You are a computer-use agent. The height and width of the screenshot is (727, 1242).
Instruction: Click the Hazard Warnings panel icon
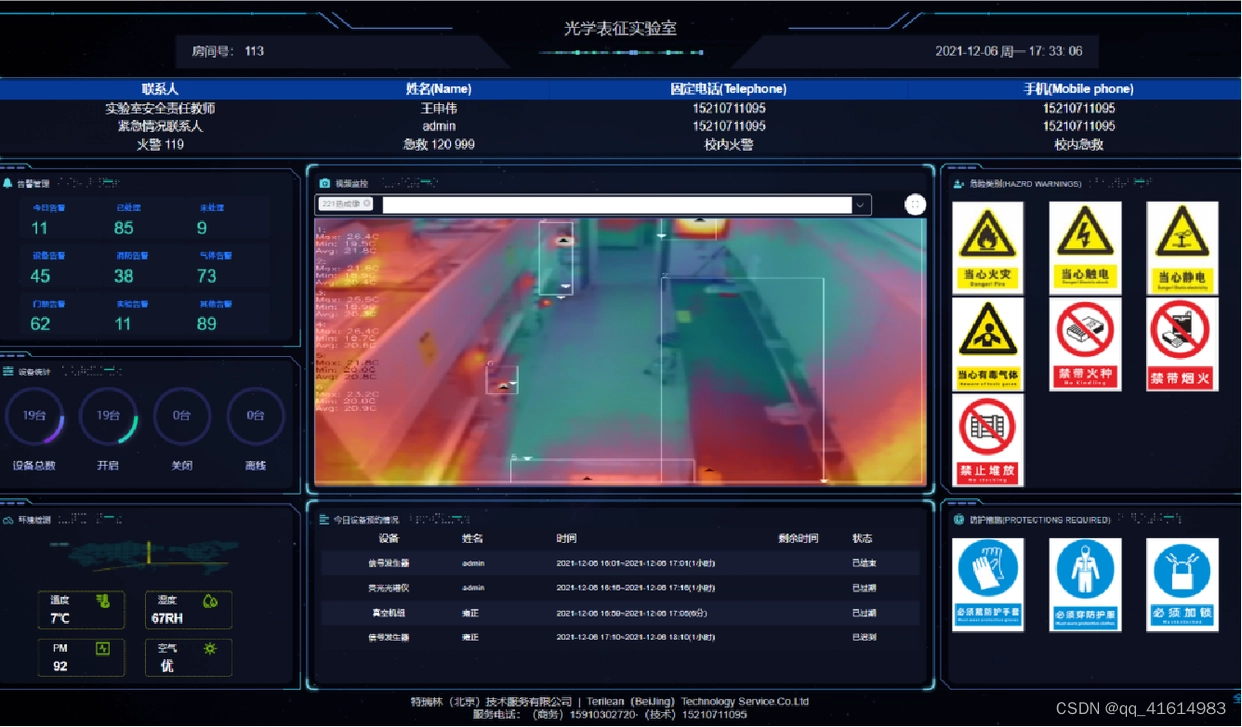click(959, 184)
